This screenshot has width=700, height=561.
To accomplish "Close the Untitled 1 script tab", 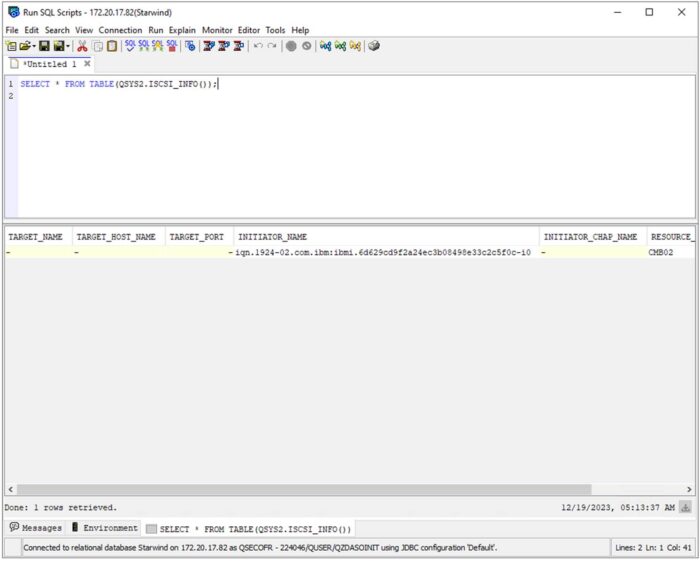I will pyautogui.click(x=87, y=64).
